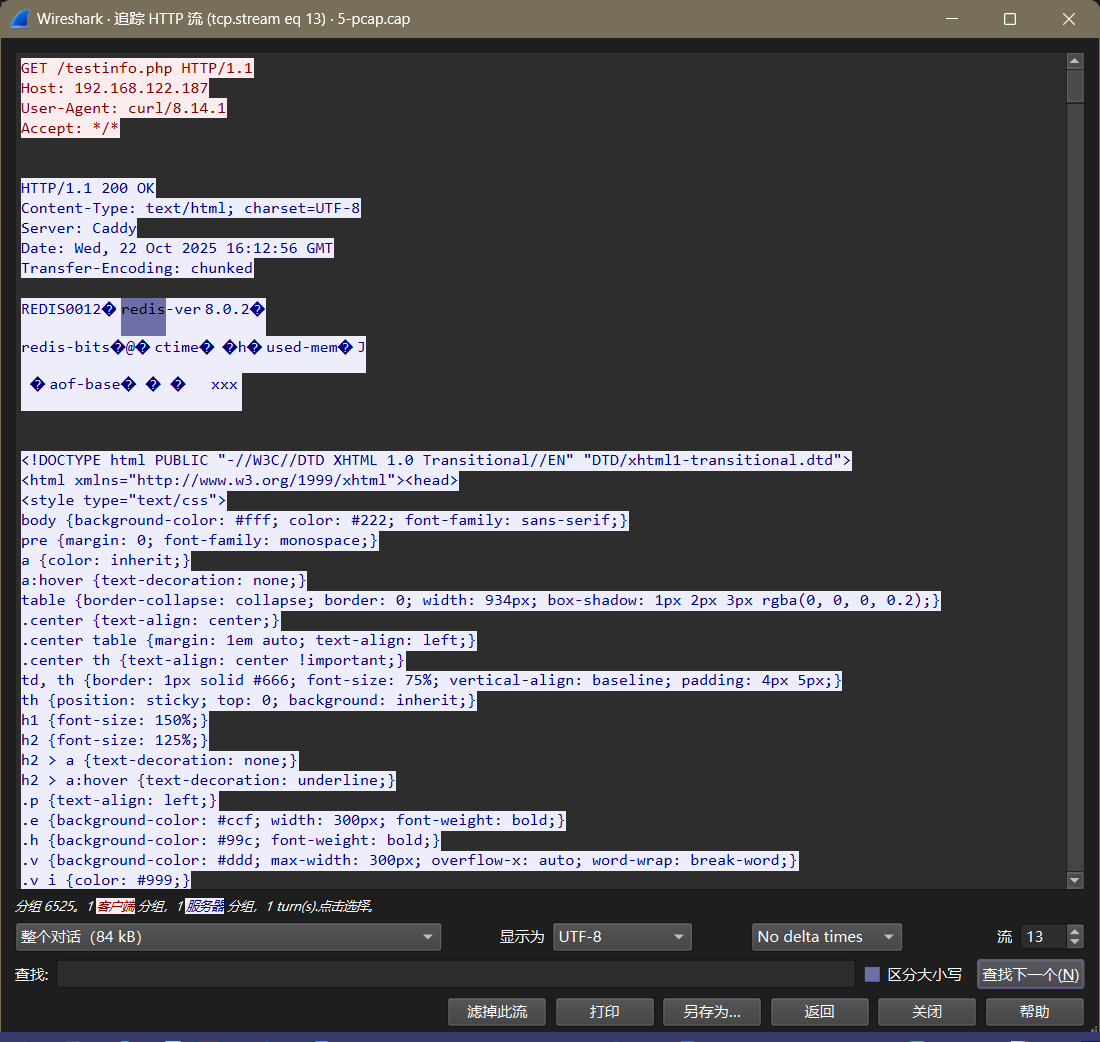Open the No delta times dropdown
1100x1042 pixels.
point(826,937)
